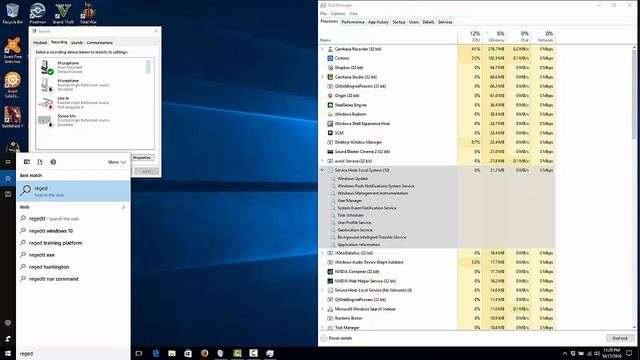
Task: Switch to the Details tab in Task Manager
Action: 428,22
